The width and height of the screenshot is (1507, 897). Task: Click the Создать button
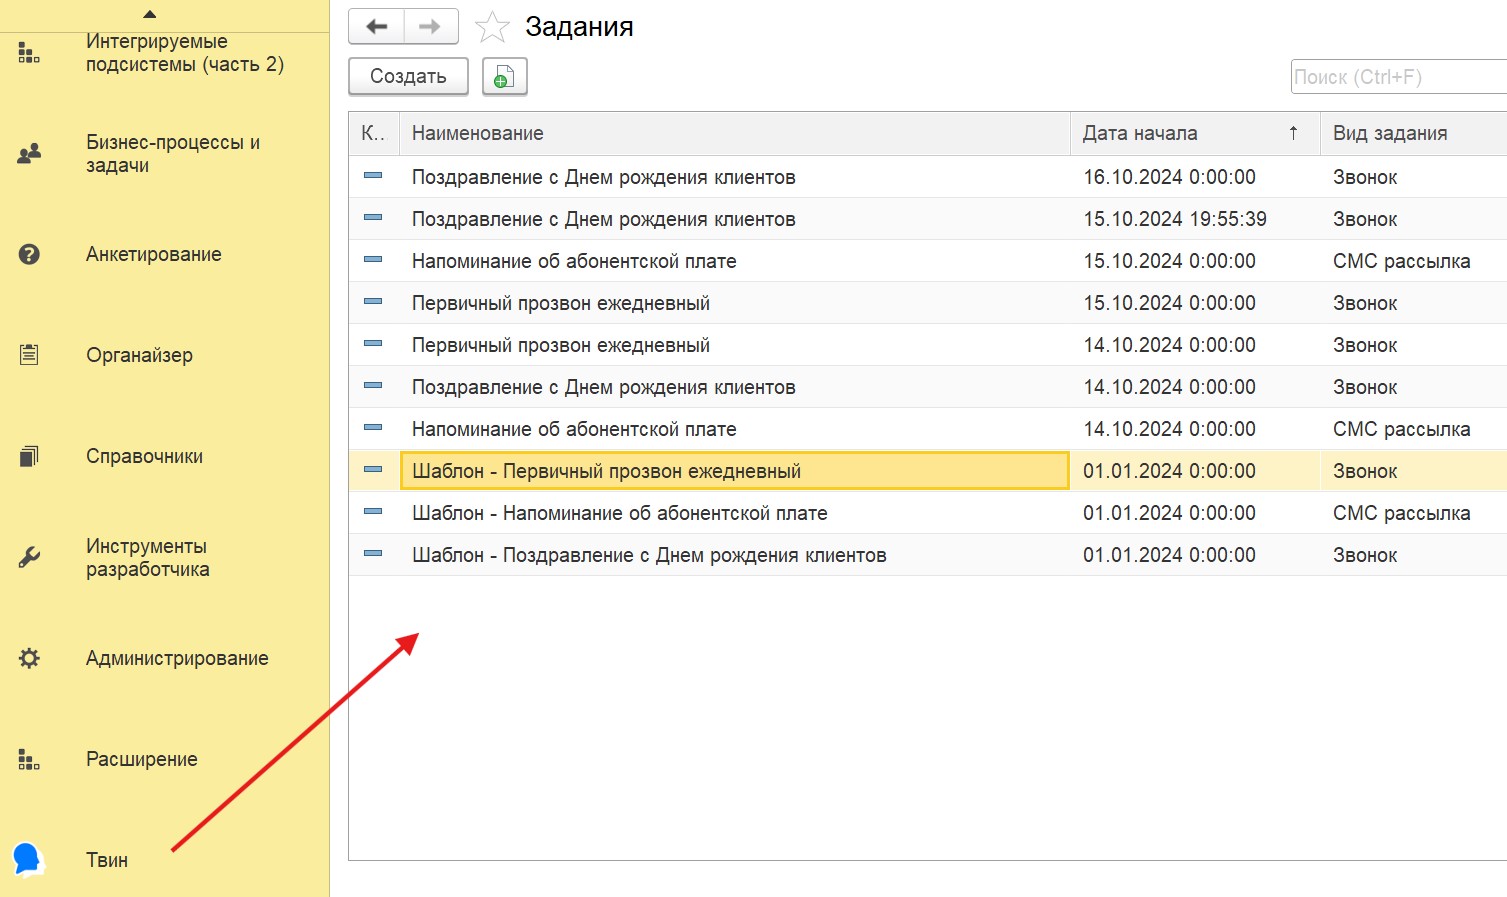(408, 76)
